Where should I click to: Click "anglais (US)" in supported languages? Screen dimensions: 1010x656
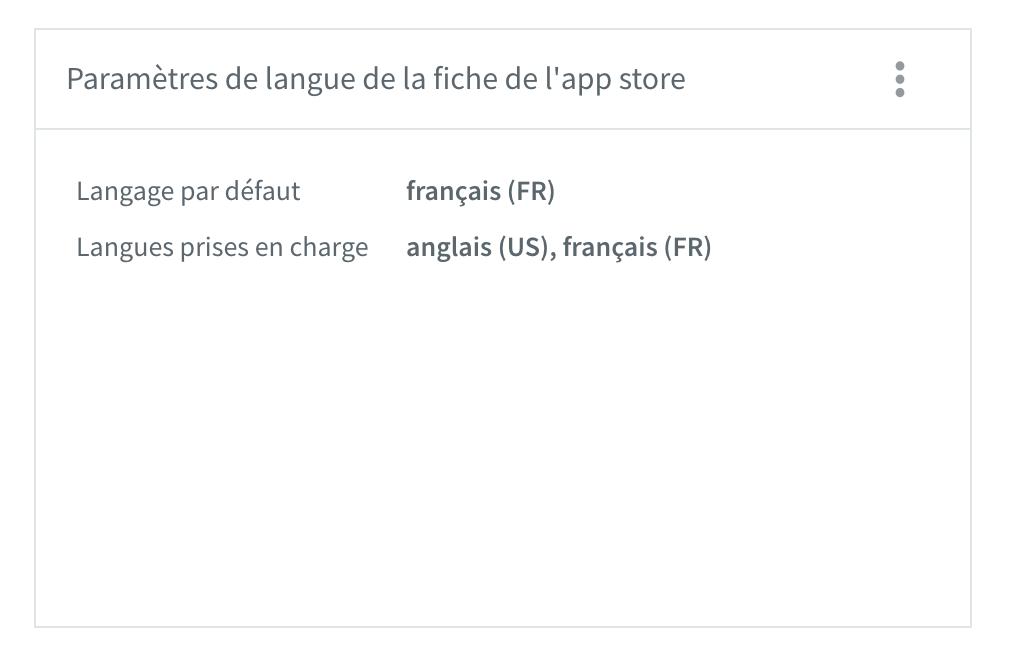click(x=477, y=247)
